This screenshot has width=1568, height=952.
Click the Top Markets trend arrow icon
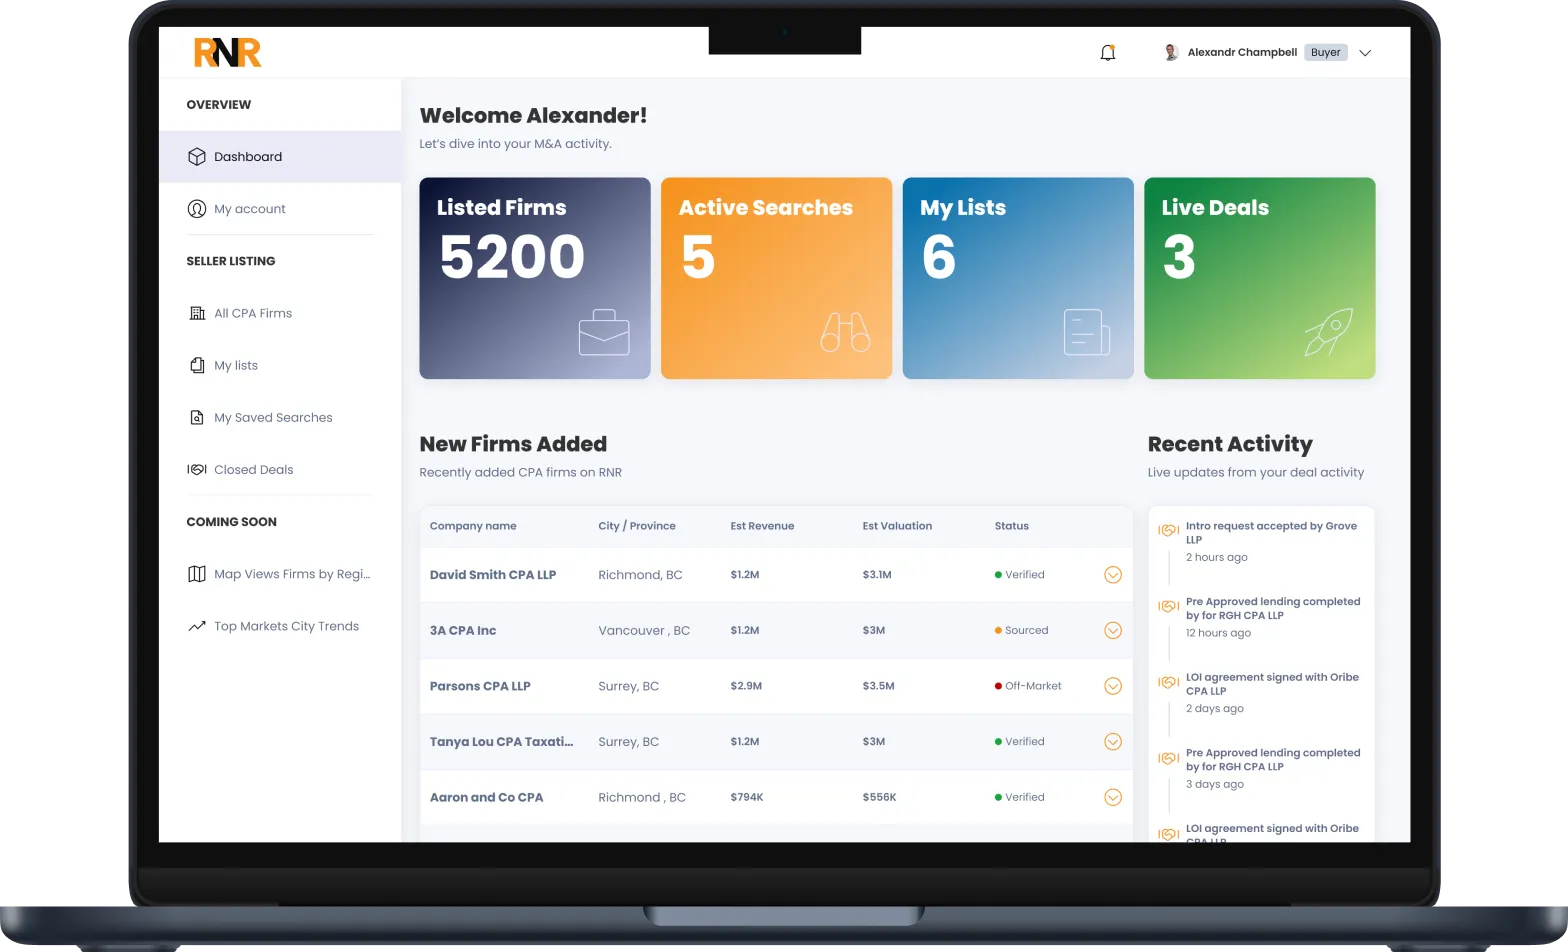click(x=197, y=626)
